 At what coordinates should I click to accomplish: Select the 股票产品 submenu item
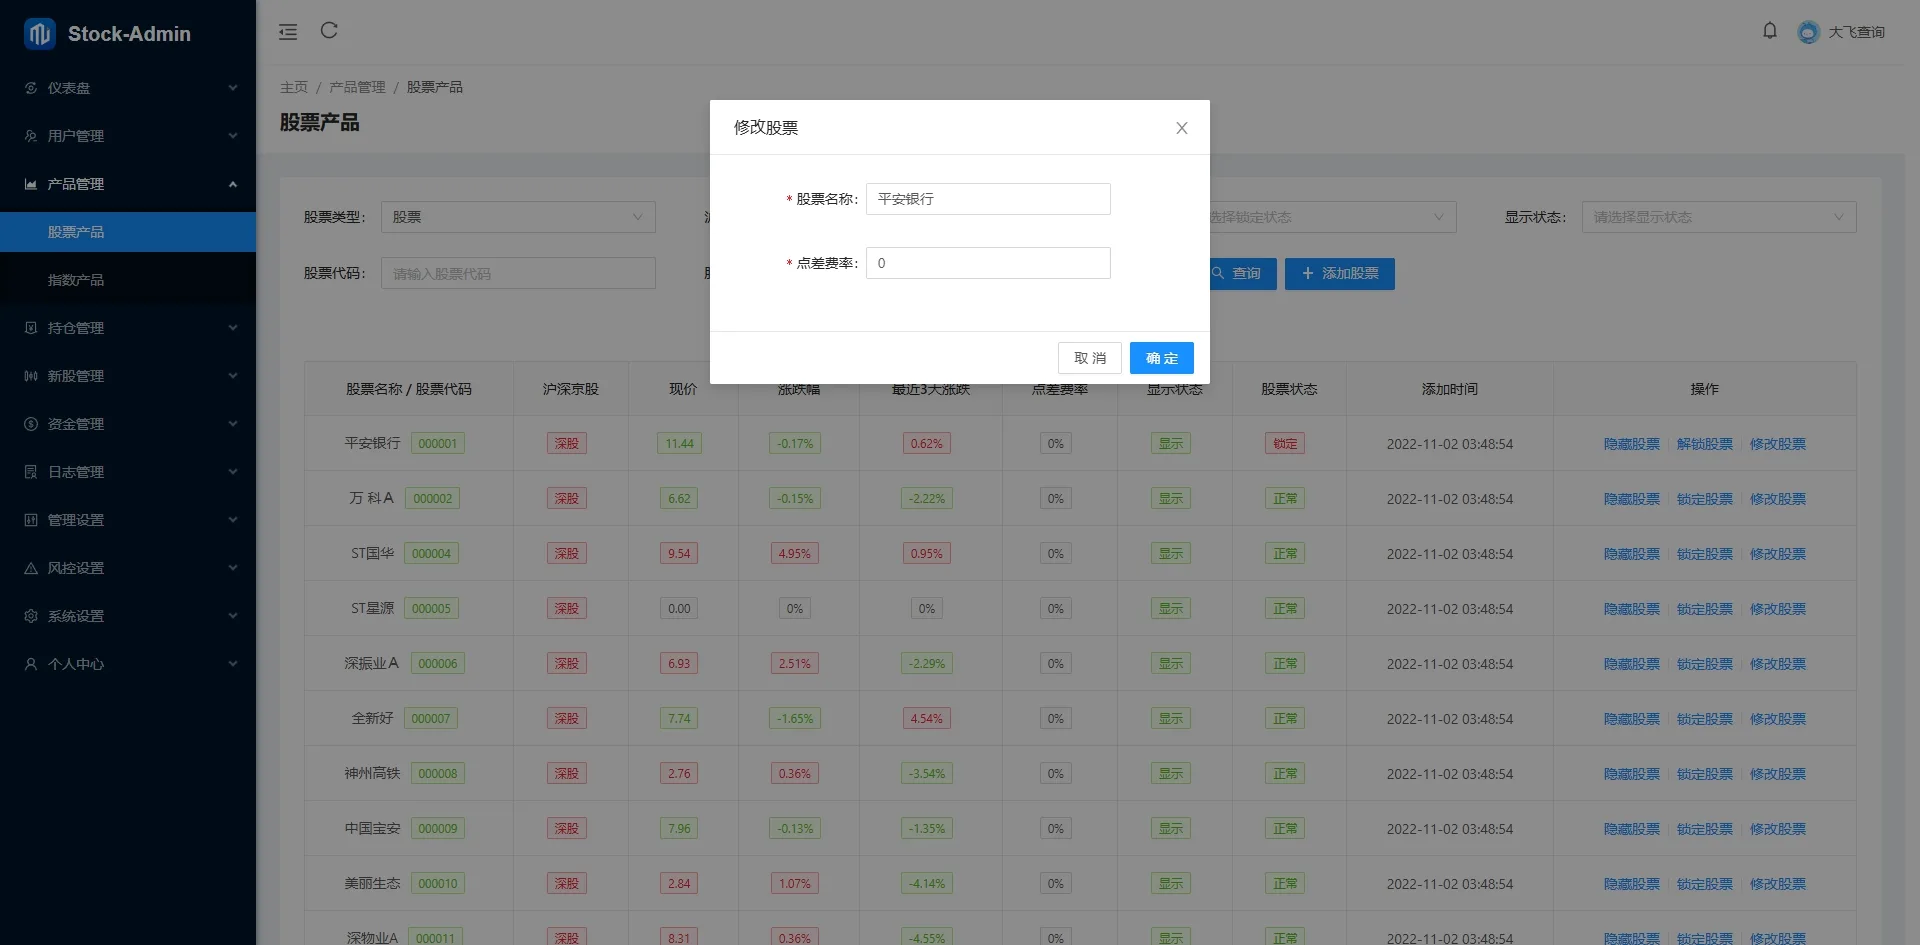128,232
